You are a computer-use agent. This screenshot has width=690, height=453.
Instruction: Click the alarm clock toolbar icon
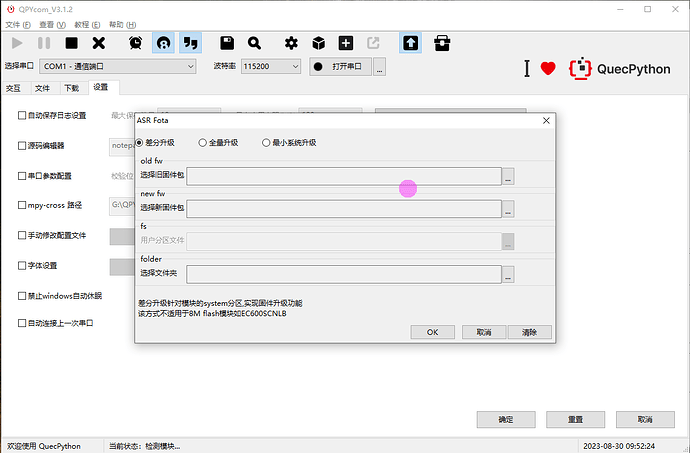[135, 43]
